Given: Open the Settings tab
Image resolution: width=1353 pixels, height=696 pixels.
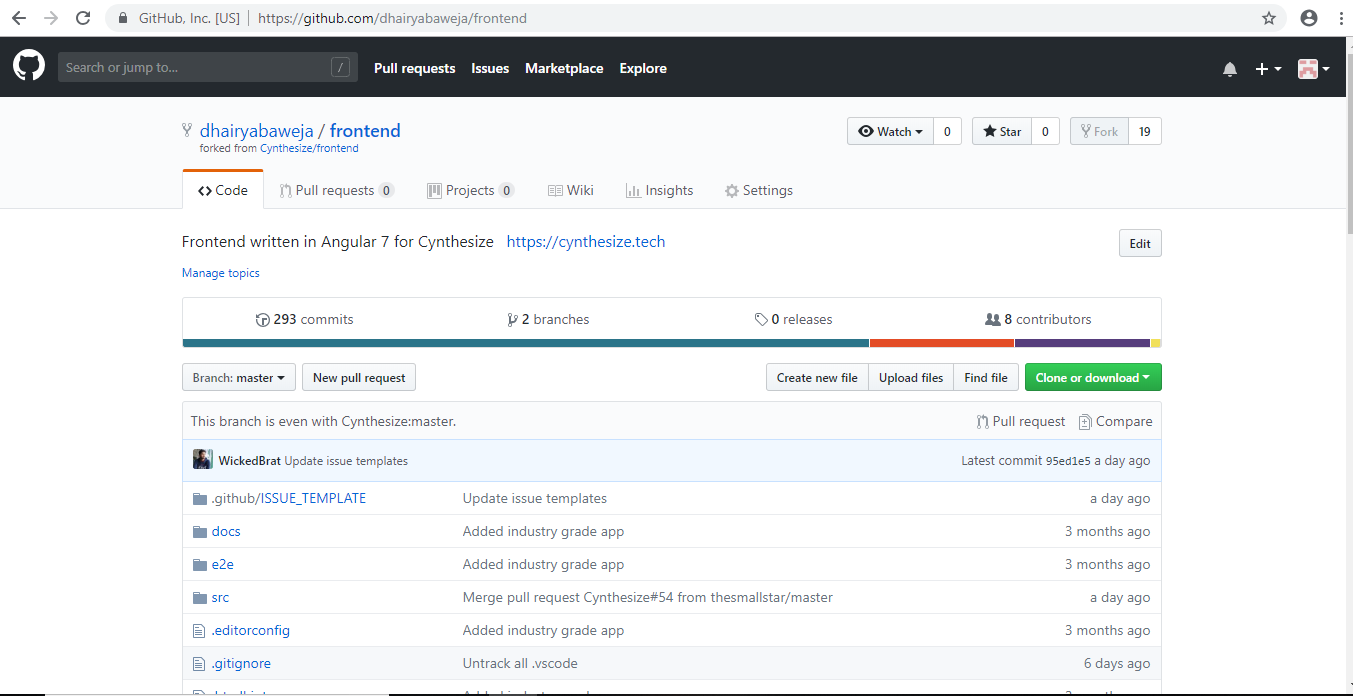Looking at the screenshot, I should 758,190.
